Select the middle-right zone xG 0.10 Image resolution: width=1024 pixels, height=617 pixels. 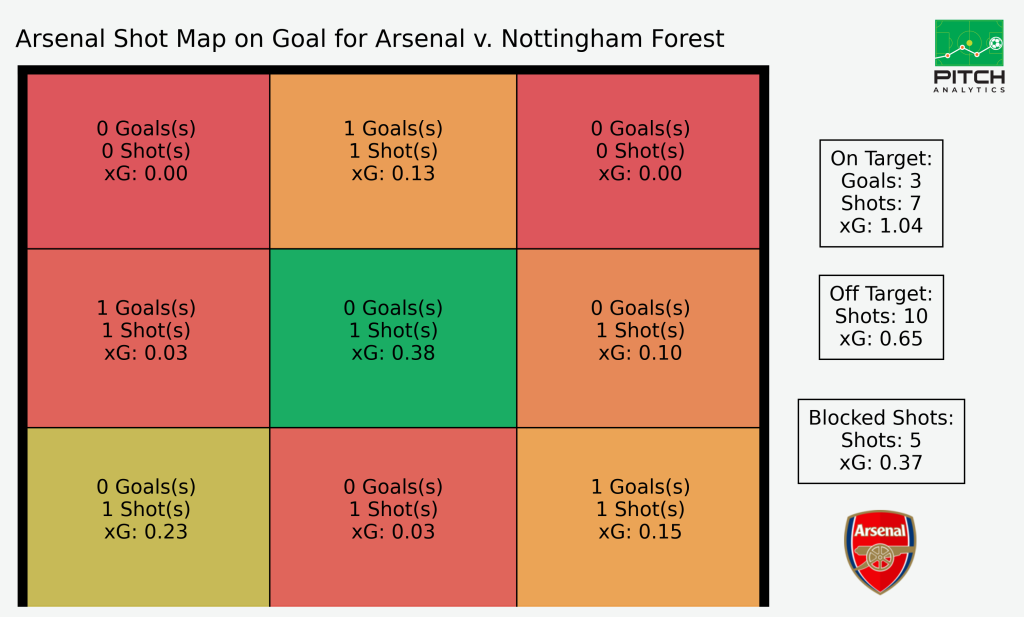(638, 338)
